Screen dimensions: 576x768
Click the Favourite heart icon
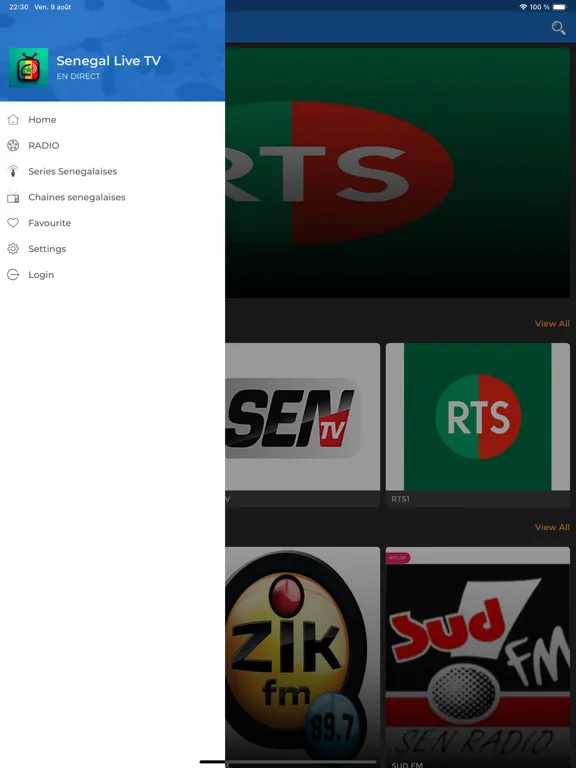[13, 223]
